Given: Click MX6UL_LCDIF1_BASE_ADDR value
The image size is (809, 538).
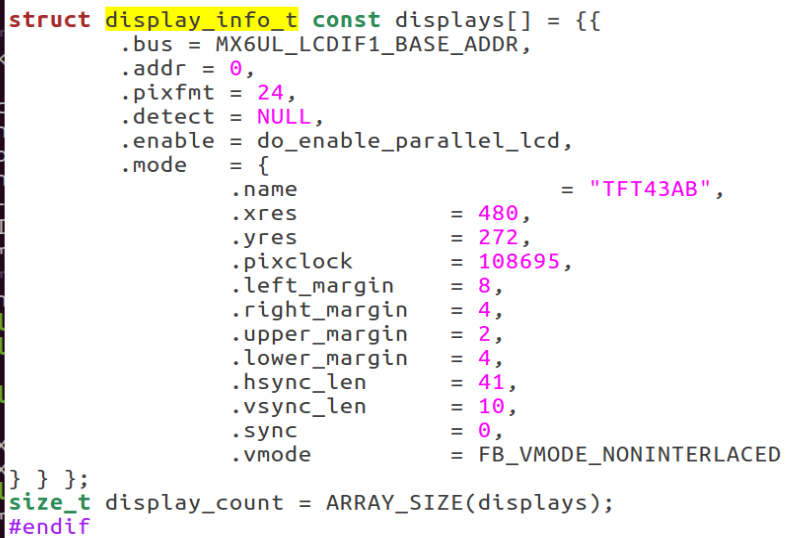Looking at the screenshot, I should click(367, 44).
